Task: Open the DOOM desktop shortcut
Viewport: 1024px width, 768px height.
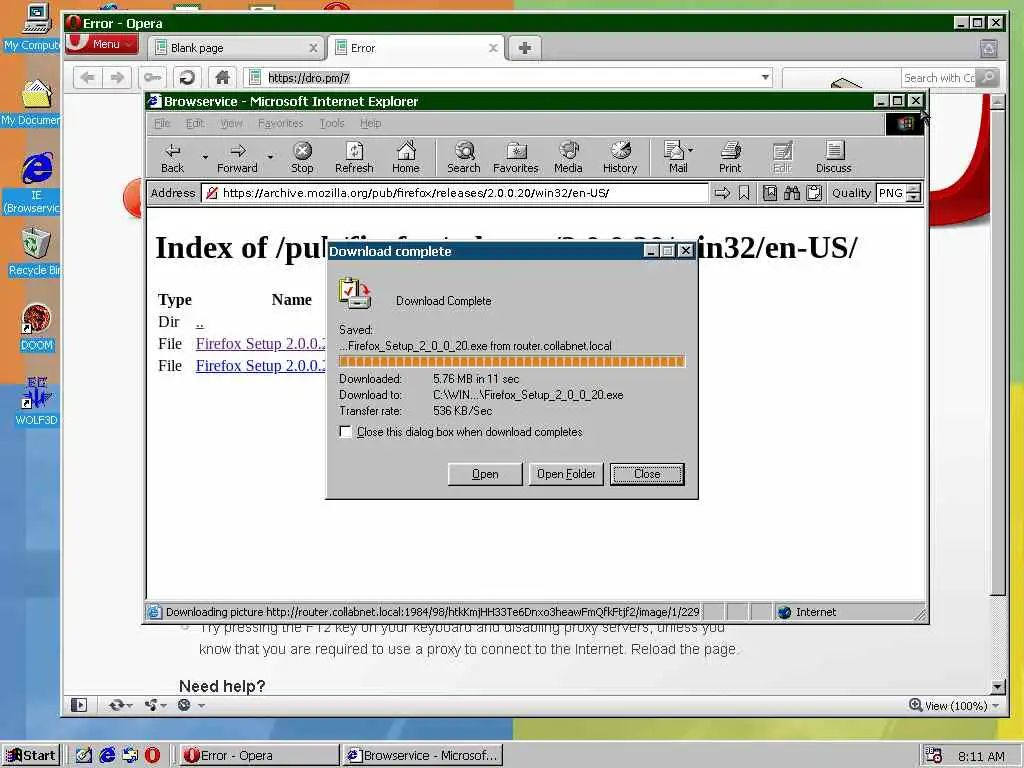Action: (37, 327)
